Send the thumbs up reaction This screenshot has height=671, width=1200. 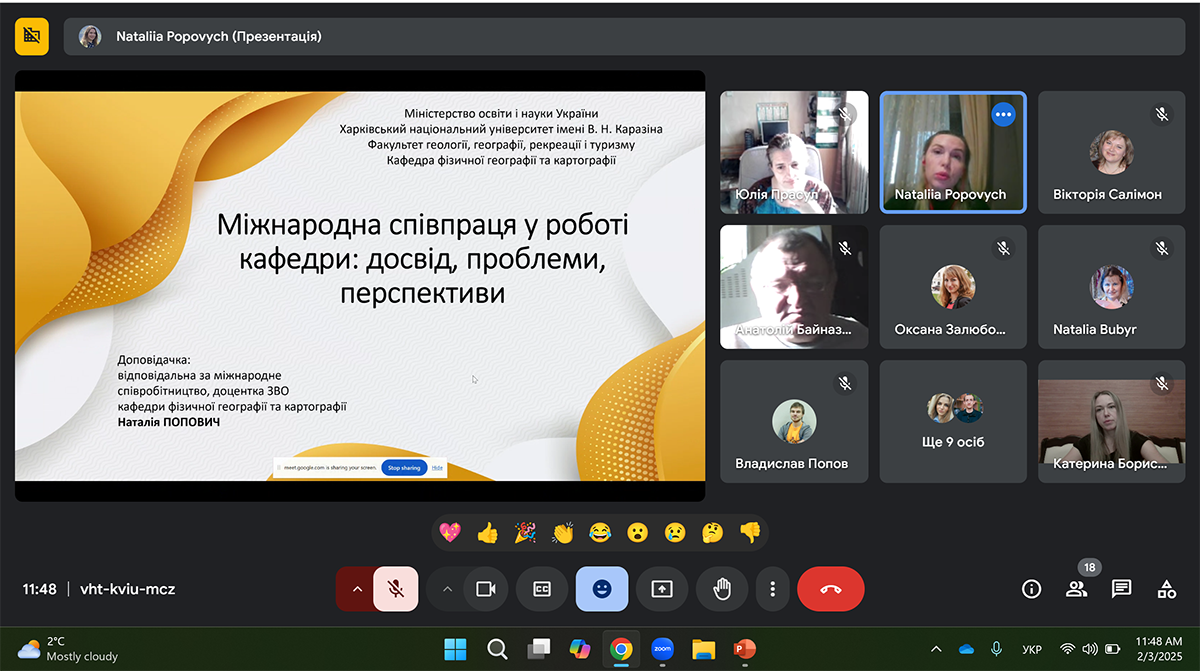pos(487,533)
